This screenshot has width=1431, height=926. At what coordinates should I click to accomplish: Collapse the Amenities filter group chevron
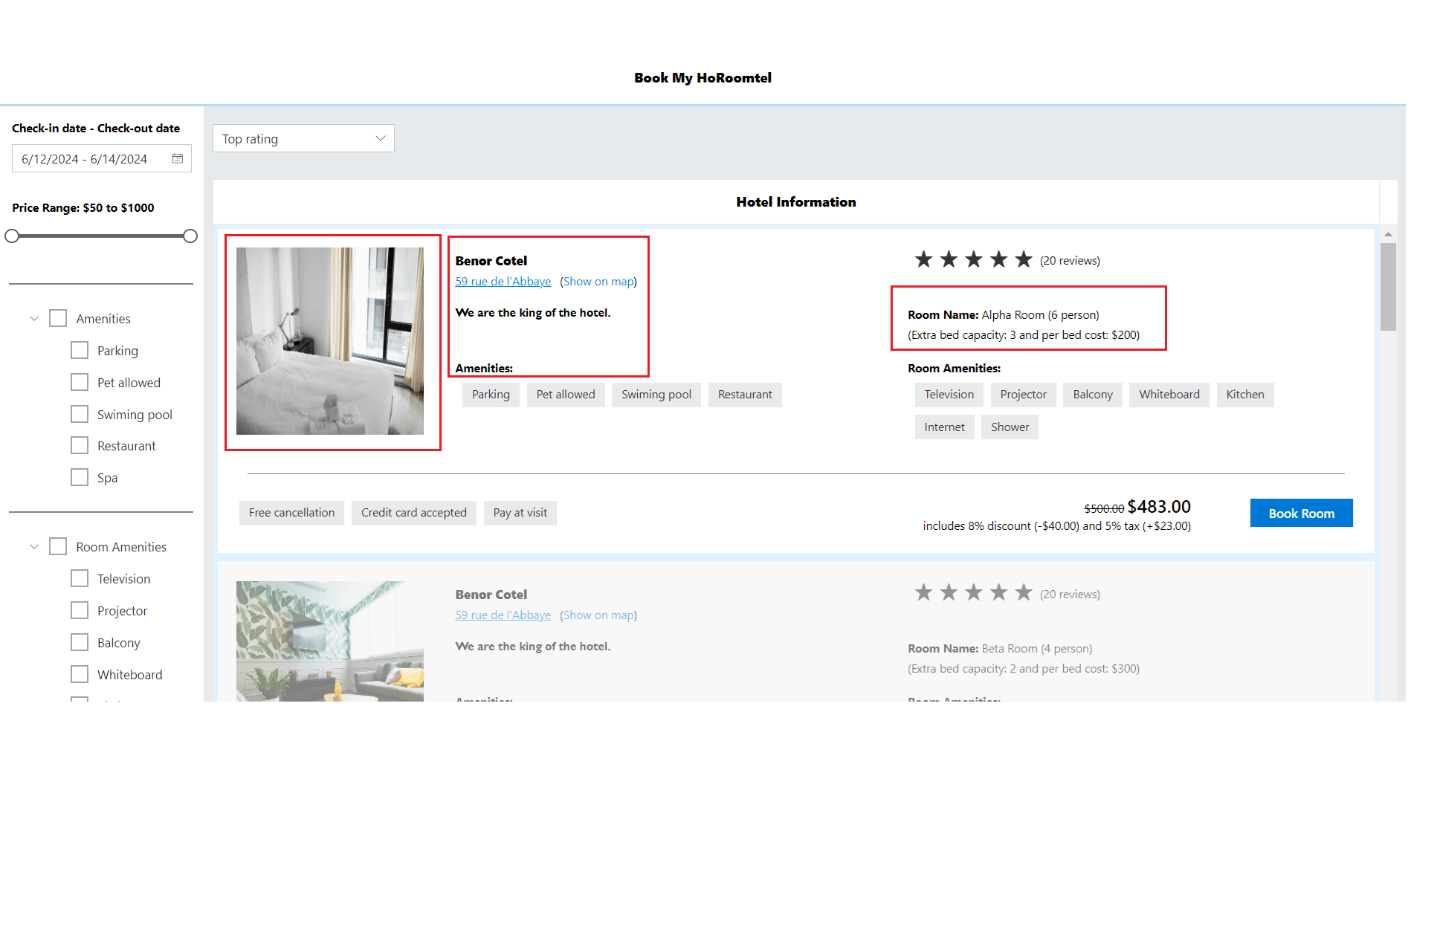[x=34, y=319]
